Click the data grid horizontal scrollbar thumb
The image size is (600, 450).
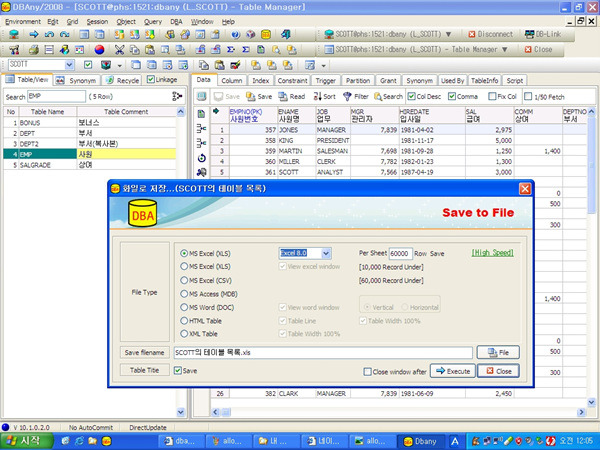(x=226, y=412)
